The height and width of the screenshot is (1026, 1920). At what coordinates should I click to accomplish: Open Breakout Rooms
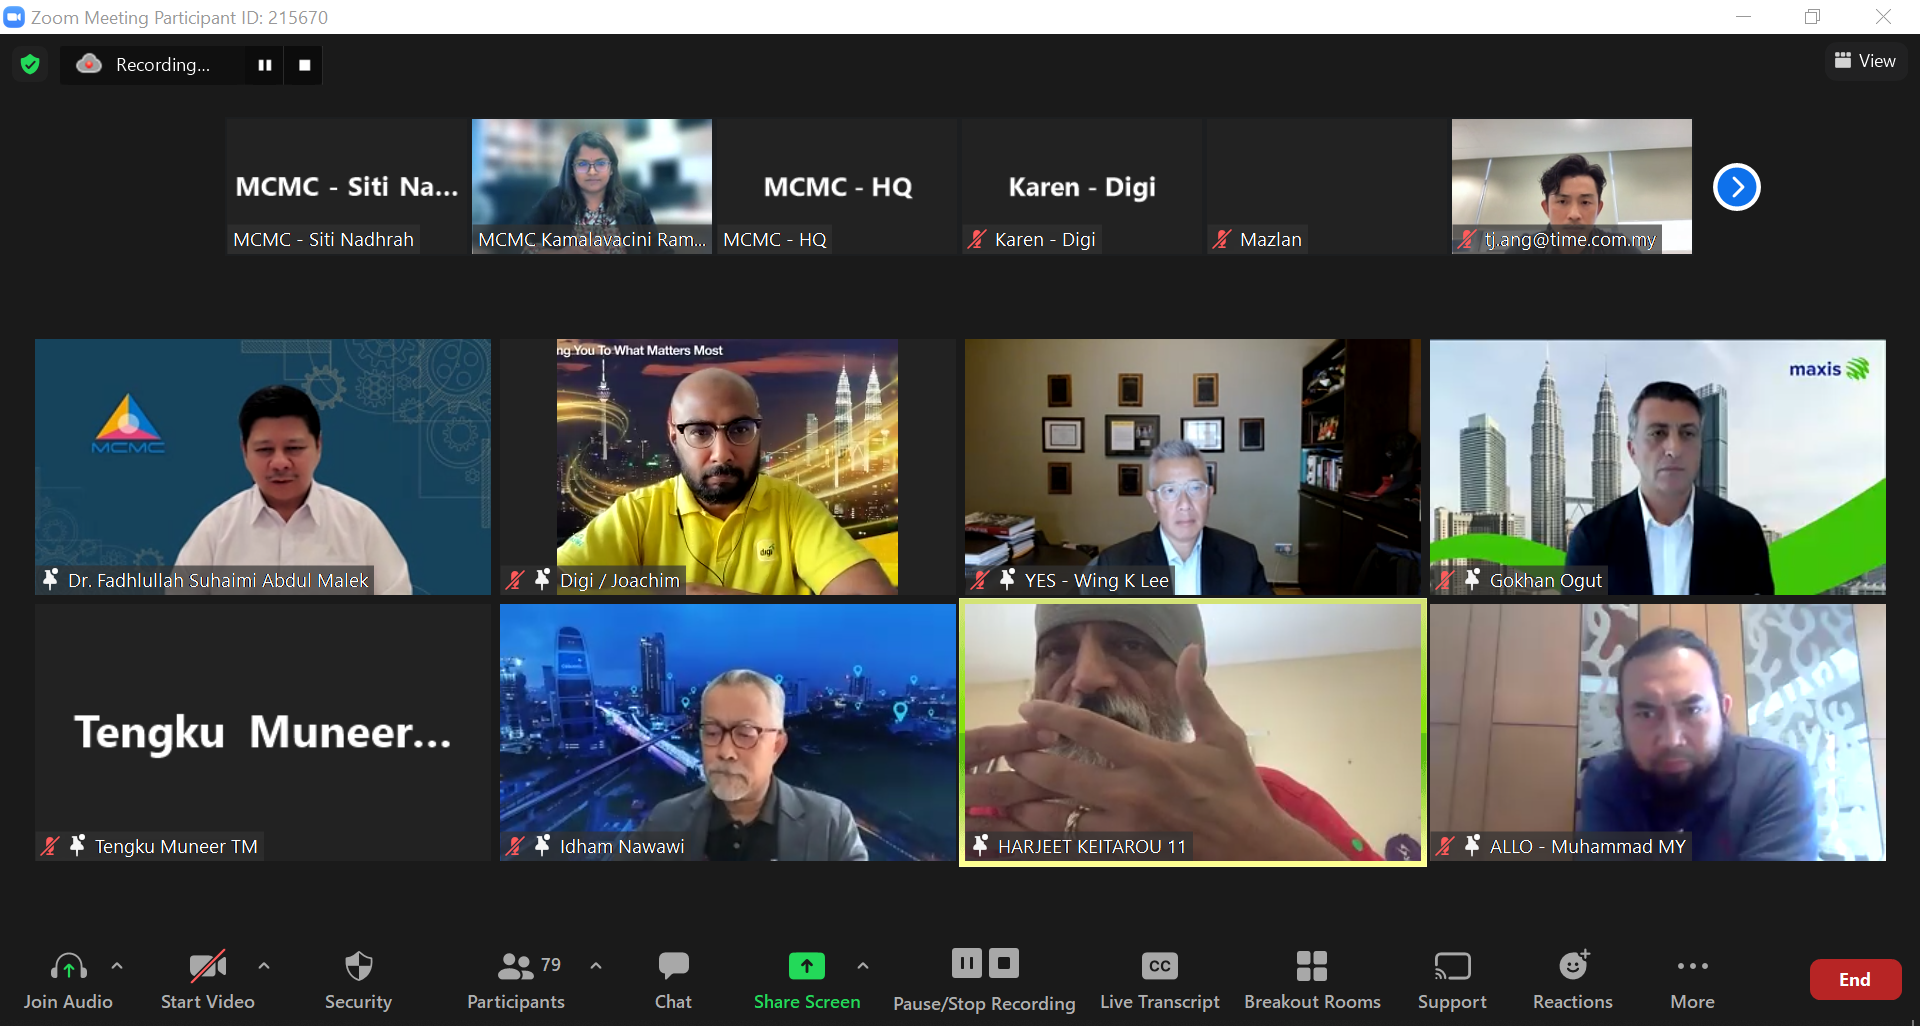(x=1311, y=979)
